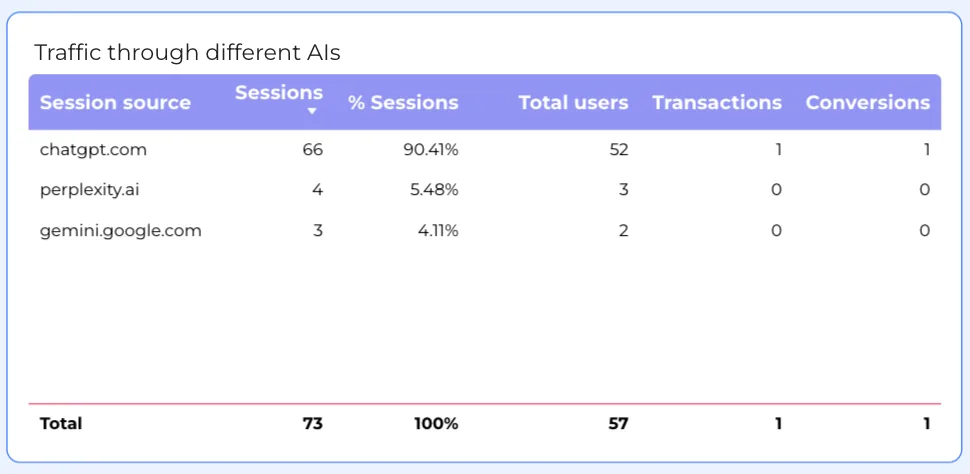Select the total sessions value 73
Screen dimensions: 970x474
[312, 423]
